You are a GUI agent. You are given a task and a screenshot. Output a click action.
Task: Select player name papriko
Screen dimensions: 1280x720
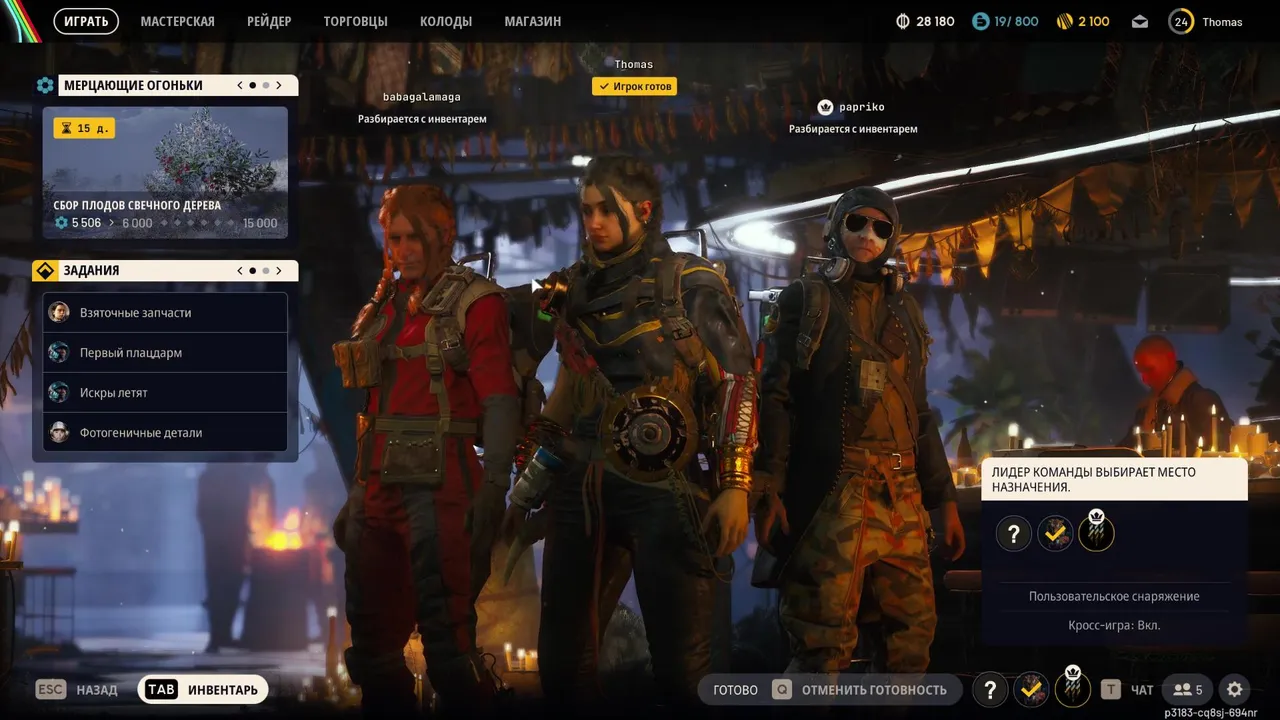pos(862,107)
